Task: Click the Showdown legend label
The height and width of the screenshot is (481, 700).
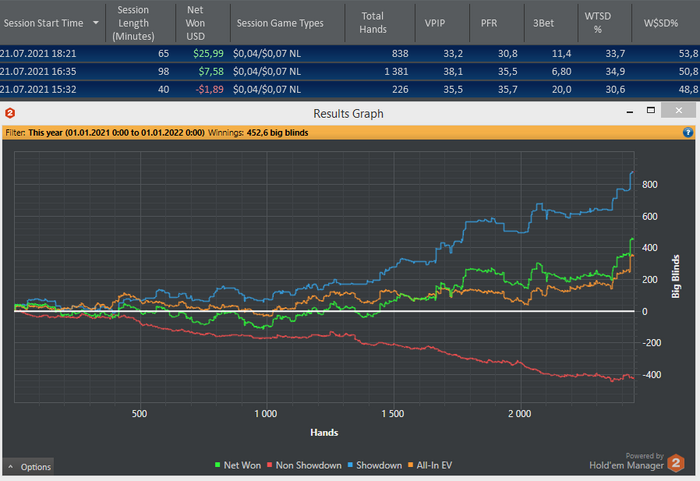Action: coord(379,465)
